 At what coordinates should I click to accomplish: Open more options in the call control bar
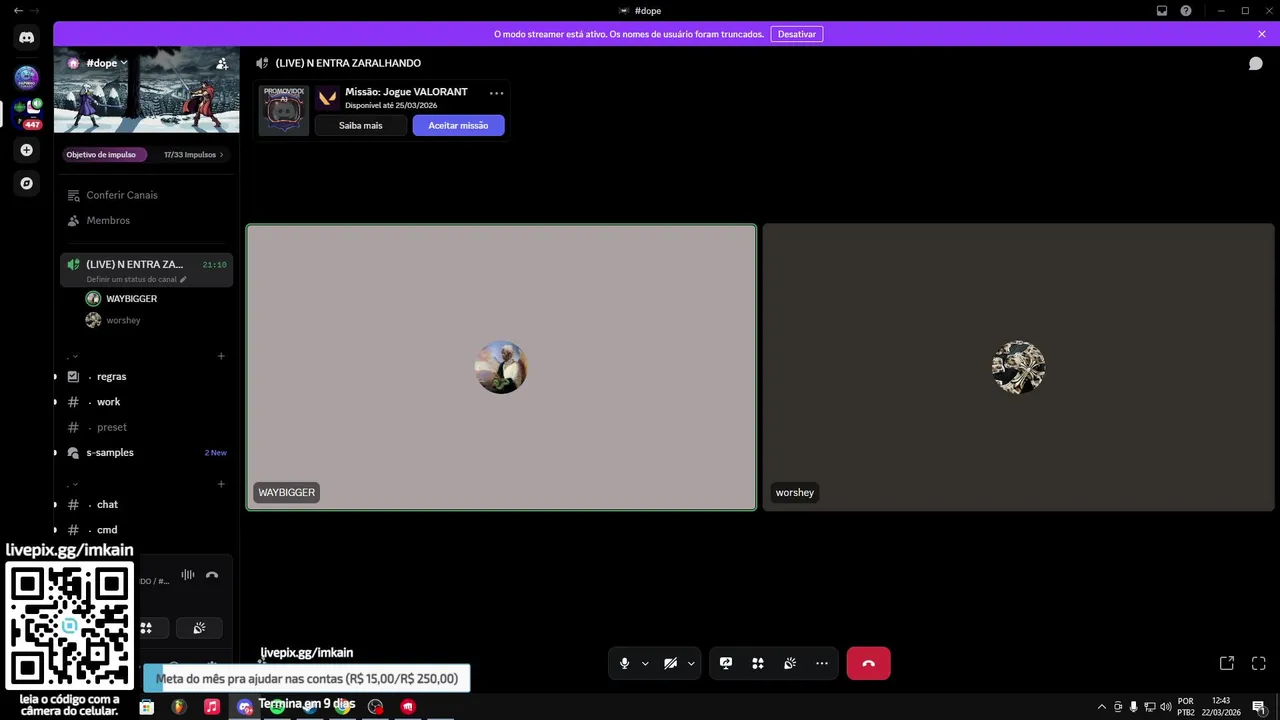tap(822, 663)
